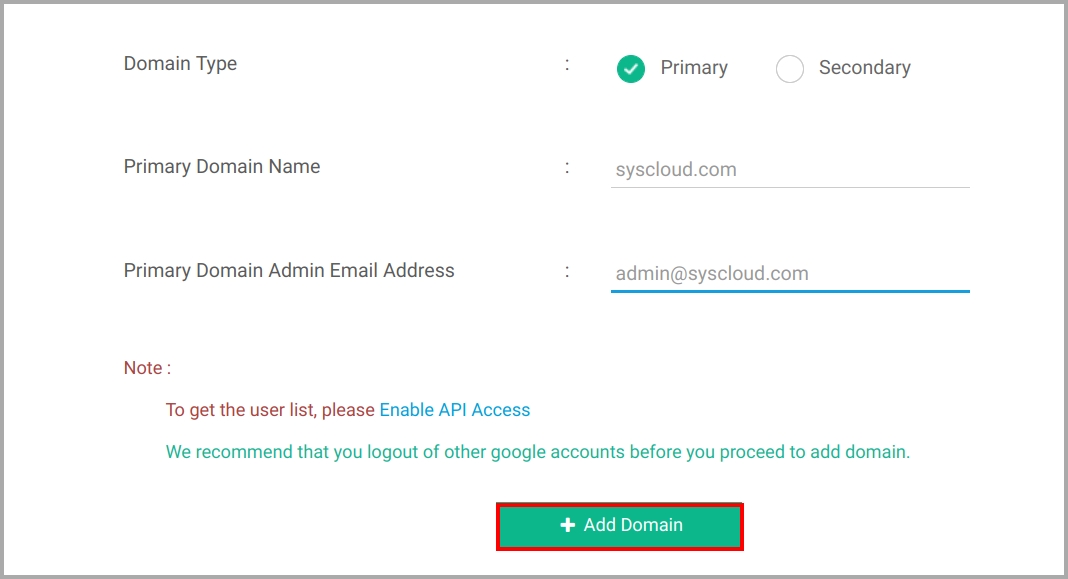Click the 'Primary' option label text
Screen dimensions: 1068x579
click(x=694, y=67)
